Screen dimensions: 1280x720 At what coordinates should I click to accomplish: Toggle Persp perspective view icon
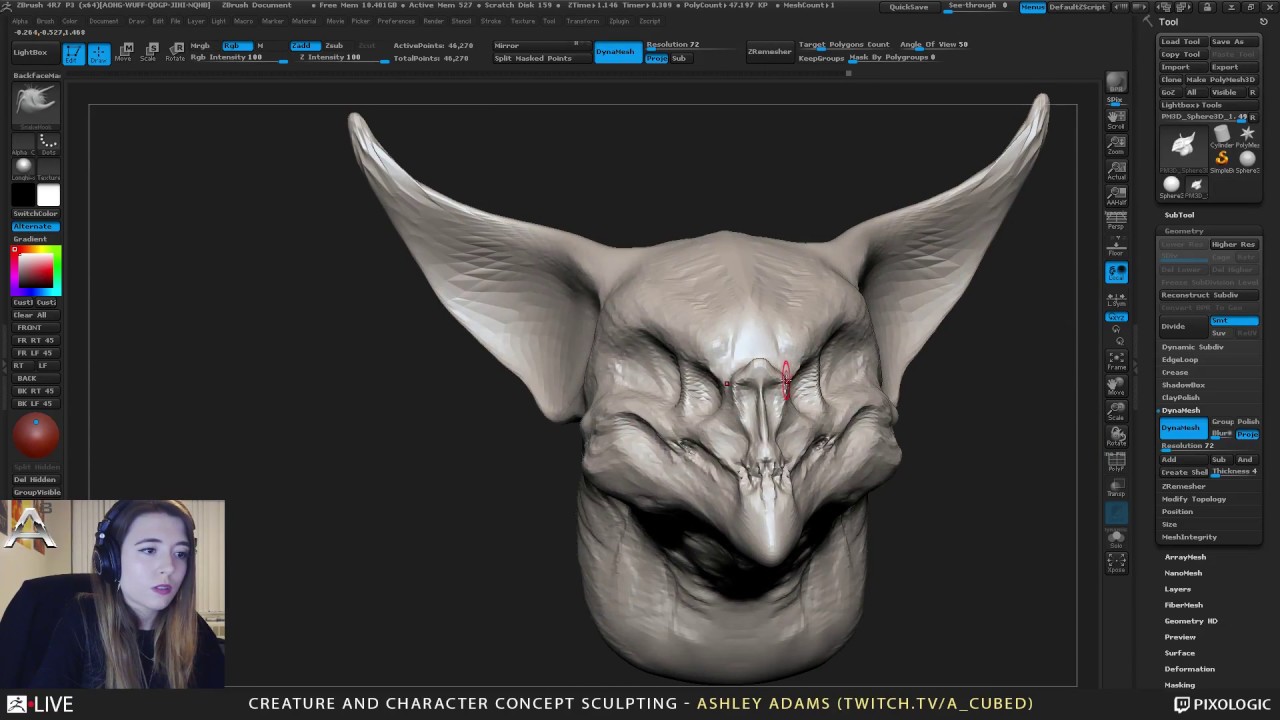tap(1116, 220)
